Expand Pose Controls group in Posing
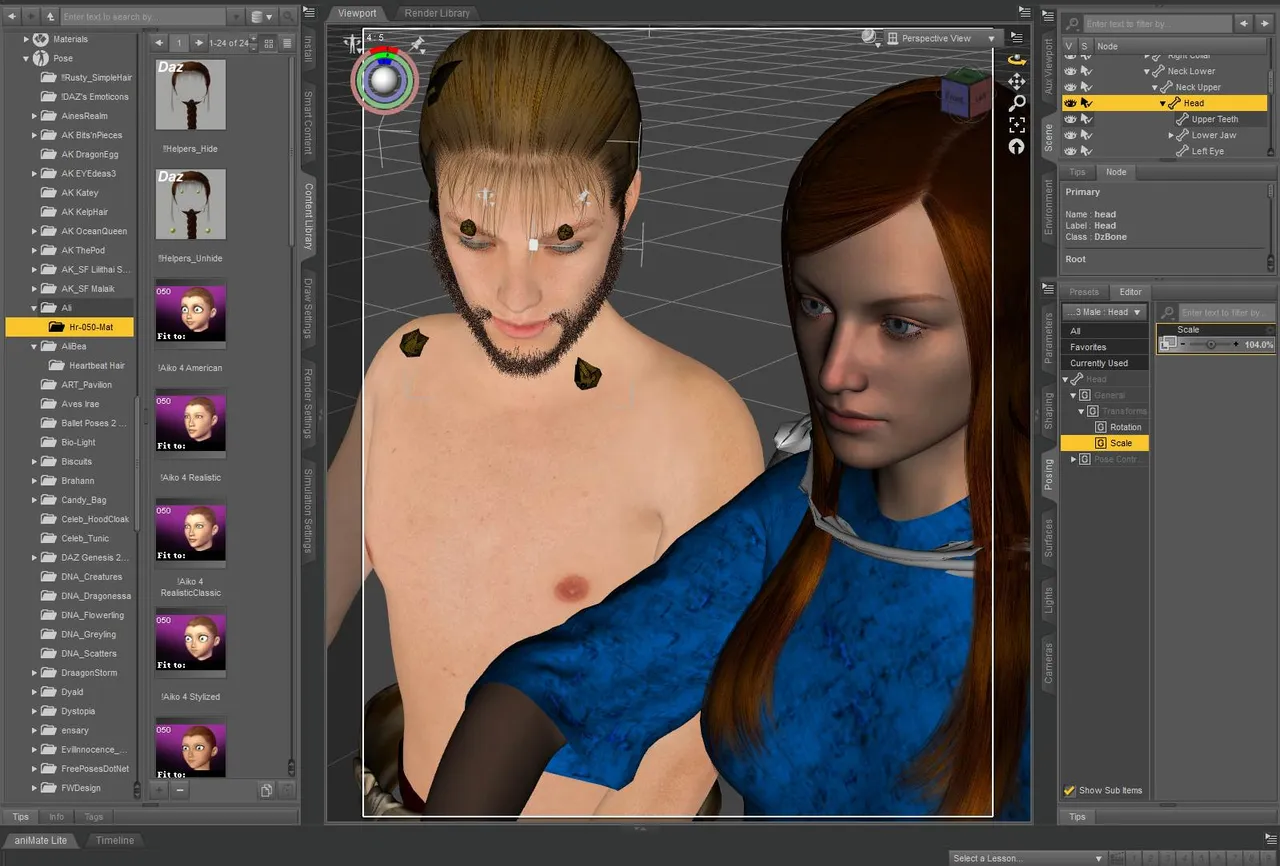The image size is (1280, 866). coord(1074,459)
